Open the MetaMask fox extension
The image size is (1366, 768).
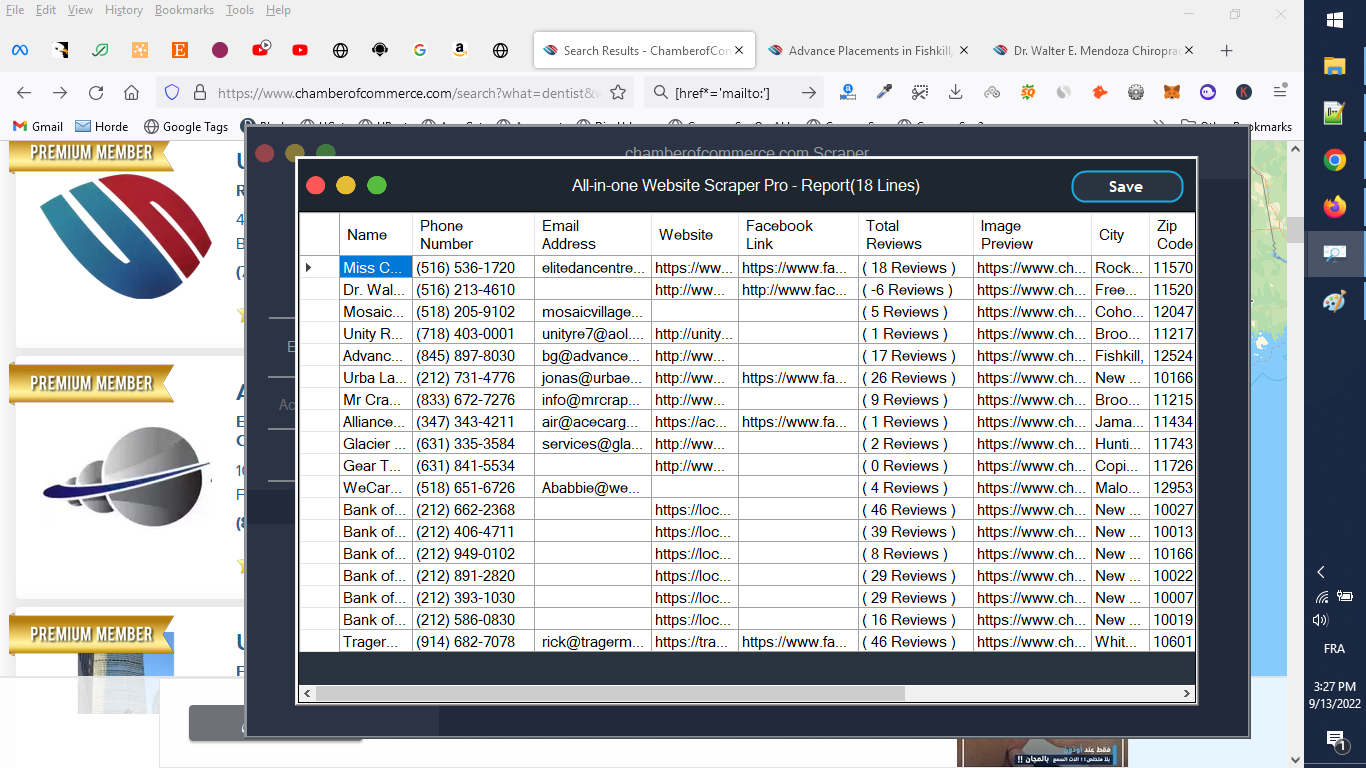point(1172,92)
